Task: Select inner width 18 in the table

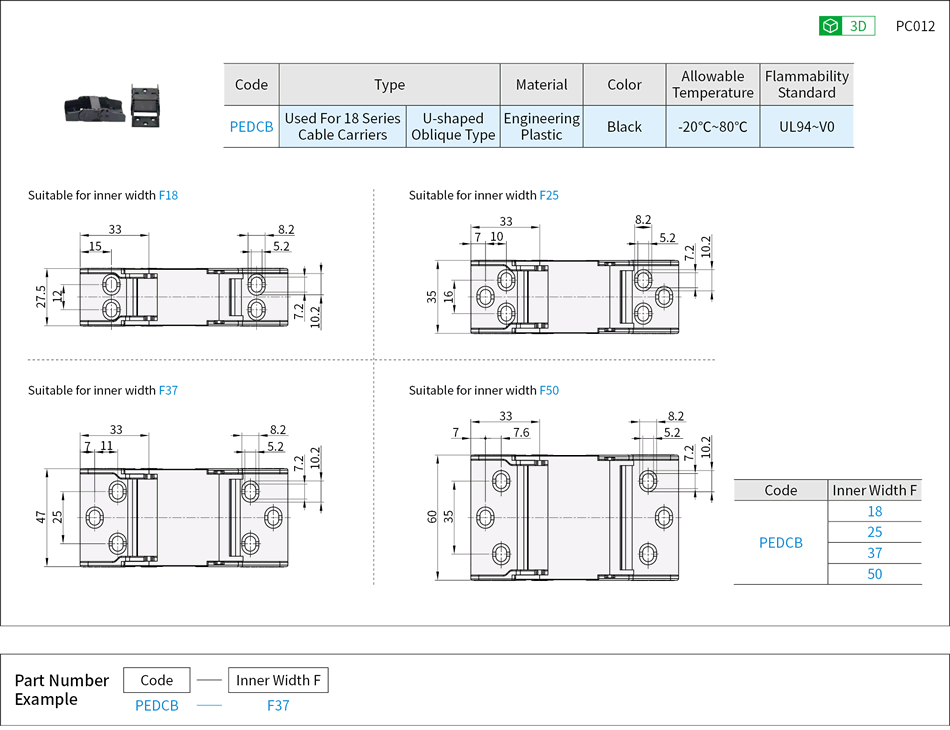Action: click(x=874, y=511)
